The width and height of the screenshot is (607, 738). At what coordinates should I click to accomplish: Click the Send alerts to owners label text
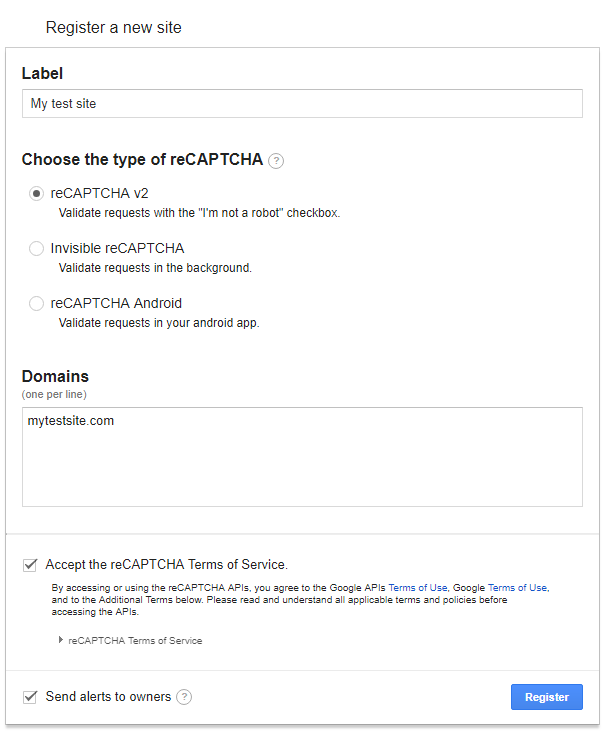pyautogui.click(x=108, y=697)
